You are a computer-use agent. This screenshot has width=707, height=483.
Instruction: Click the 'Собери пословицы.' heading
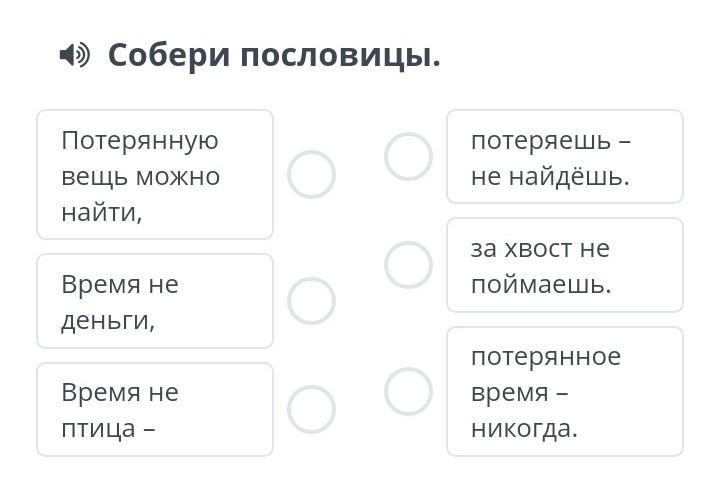(x=274, y=56)
